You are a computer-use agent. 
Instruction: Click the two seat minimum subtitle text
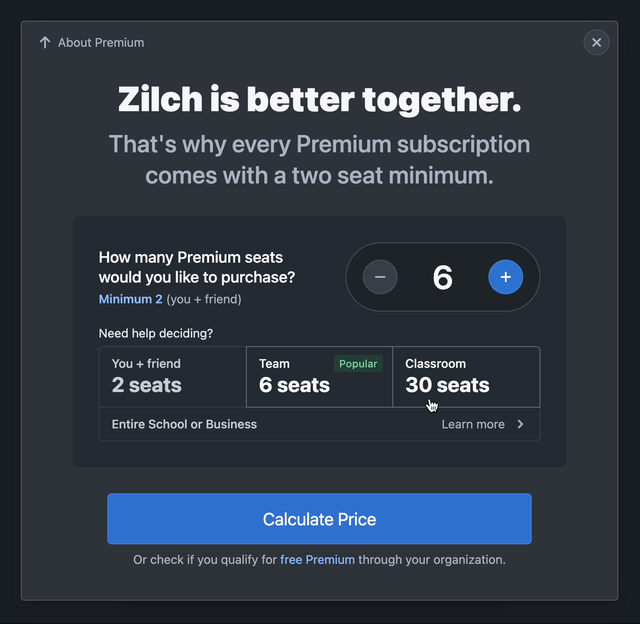(x=319, y=160)
